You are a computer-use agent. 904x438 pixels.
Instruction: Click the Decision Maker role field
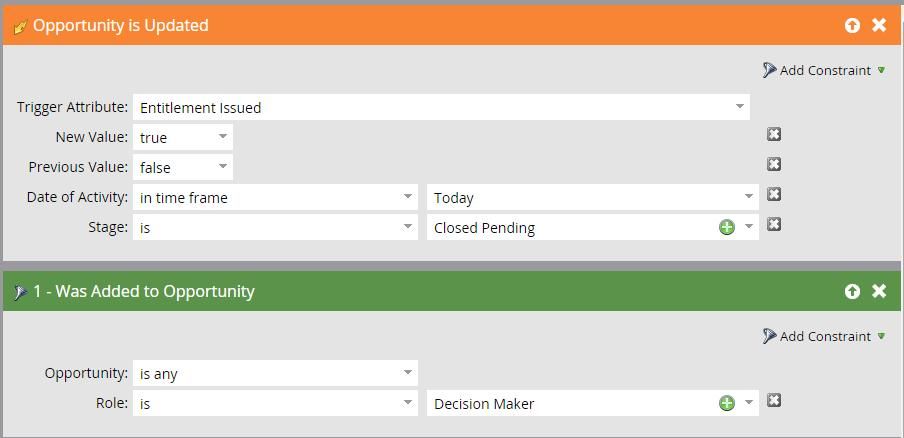570,404
